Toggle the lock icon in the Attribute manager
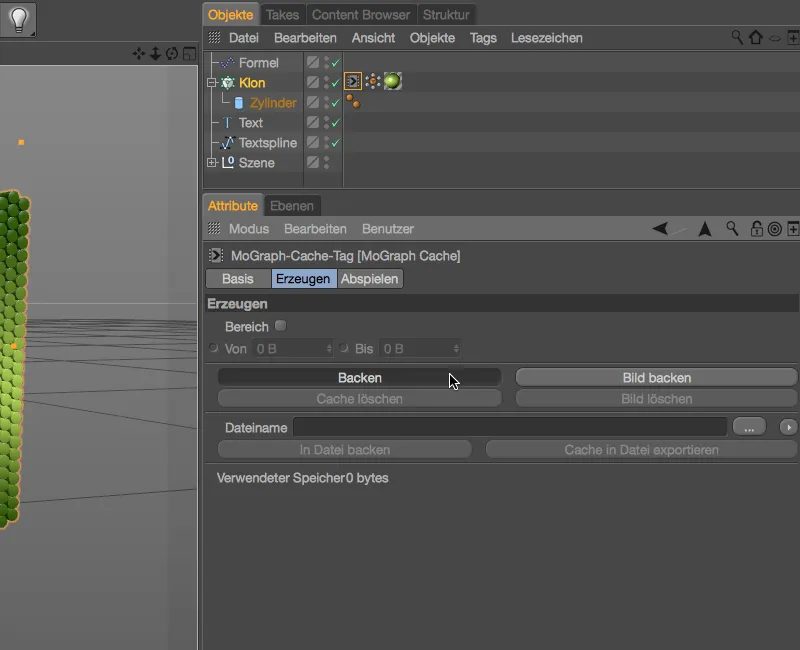This screenshot has width=800, height=650. click(756, 229)
